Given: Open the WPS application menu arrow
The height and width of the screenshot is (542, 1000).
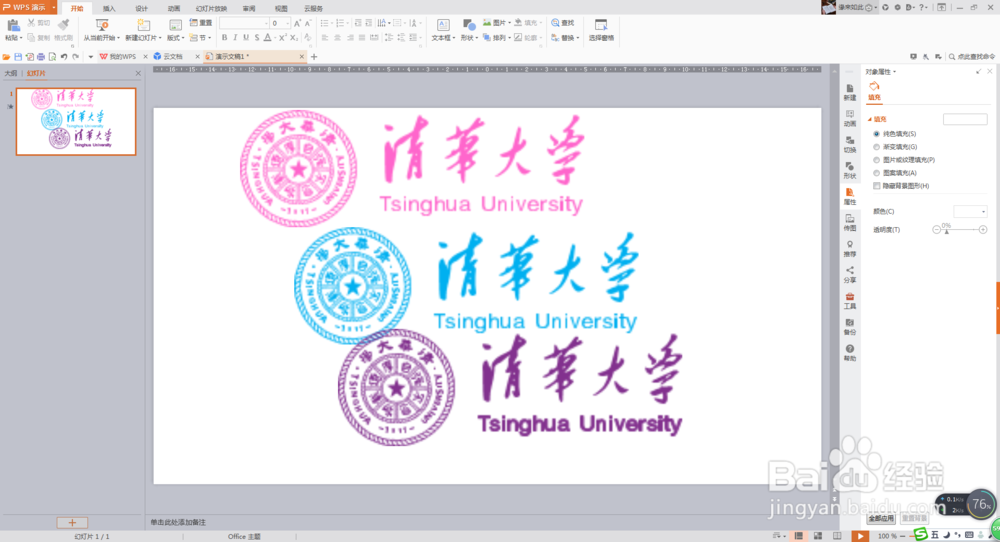Looking at the screenshot, I should pos(54,7).
